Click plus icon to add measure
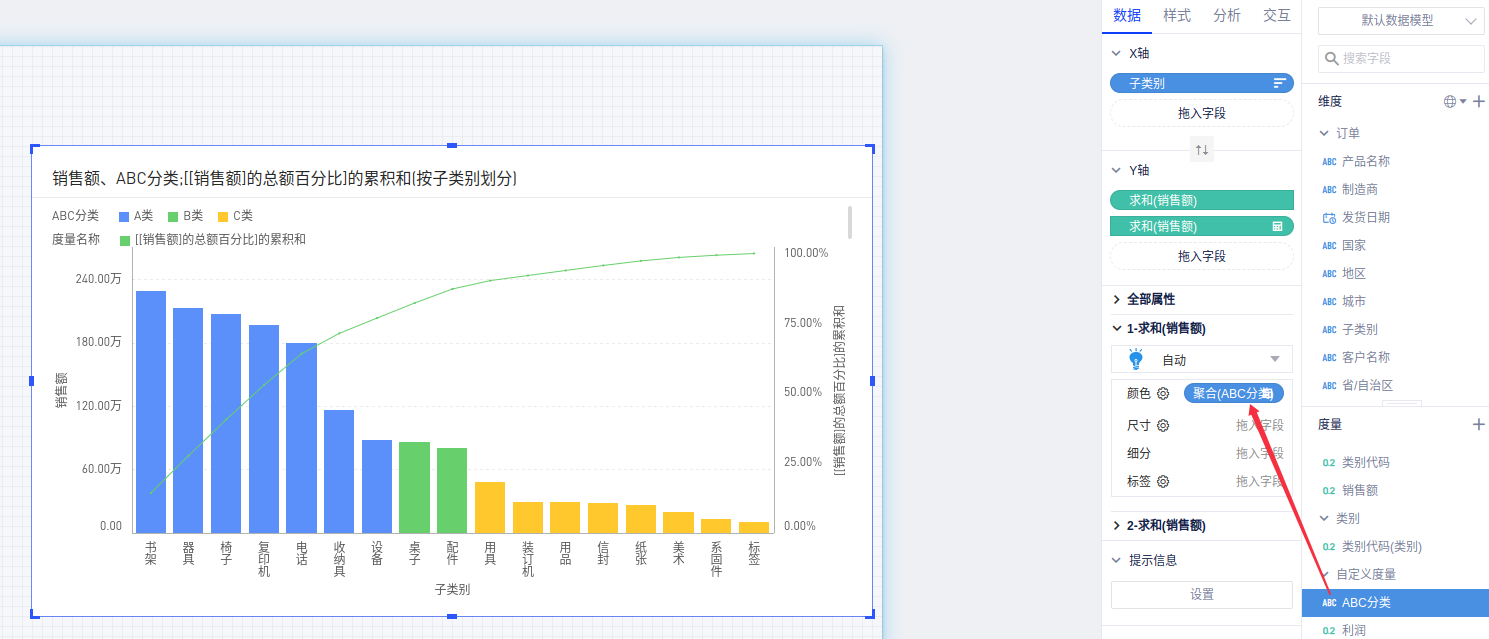The width and height of the screenshot is (1489, 639). pyautogui.click(x=1479, y=425)
